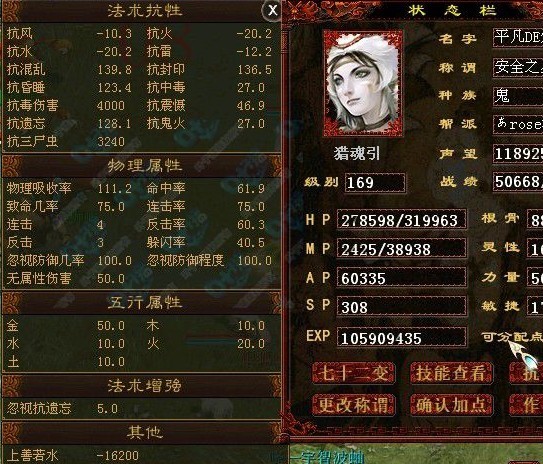
Task: Open the 七十二变 button
Action: pos(353,373)
